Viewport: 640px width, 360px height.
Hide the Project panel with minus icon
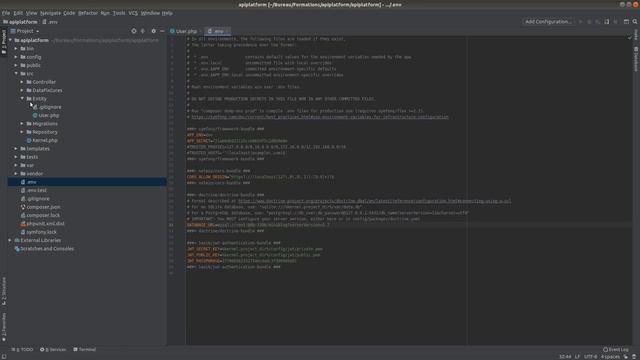coord(162,31)
